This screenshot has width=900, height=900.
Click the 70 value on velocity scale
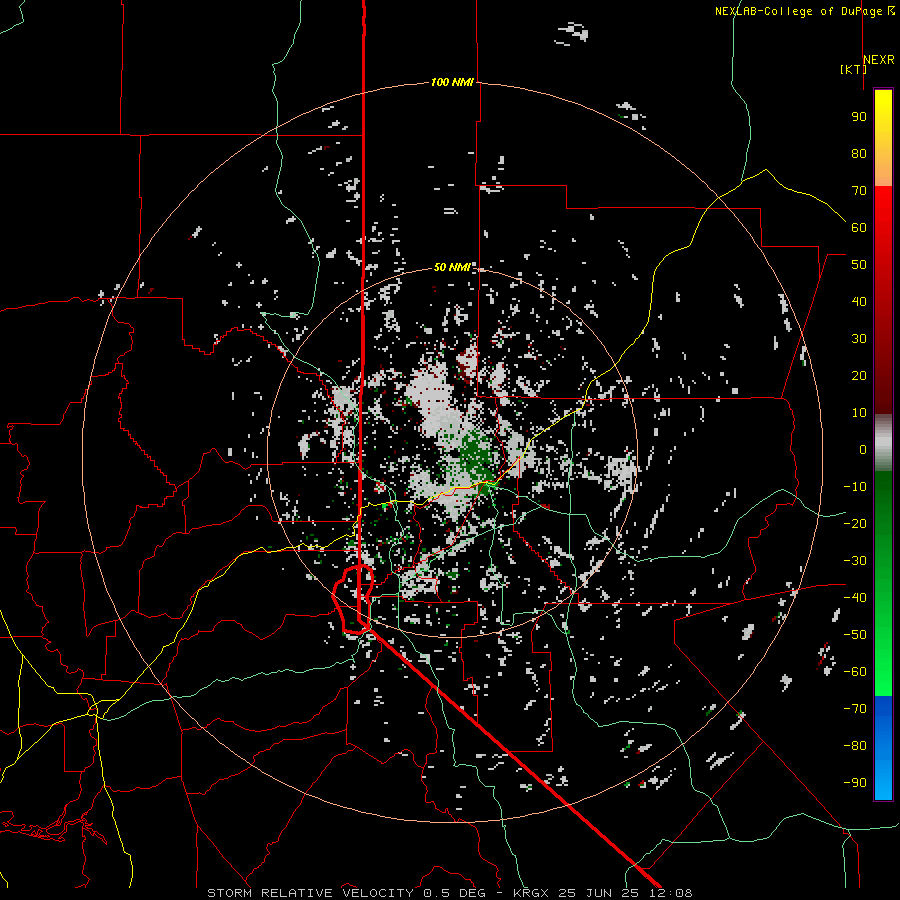pyautogui.click(x=859, y=191)
